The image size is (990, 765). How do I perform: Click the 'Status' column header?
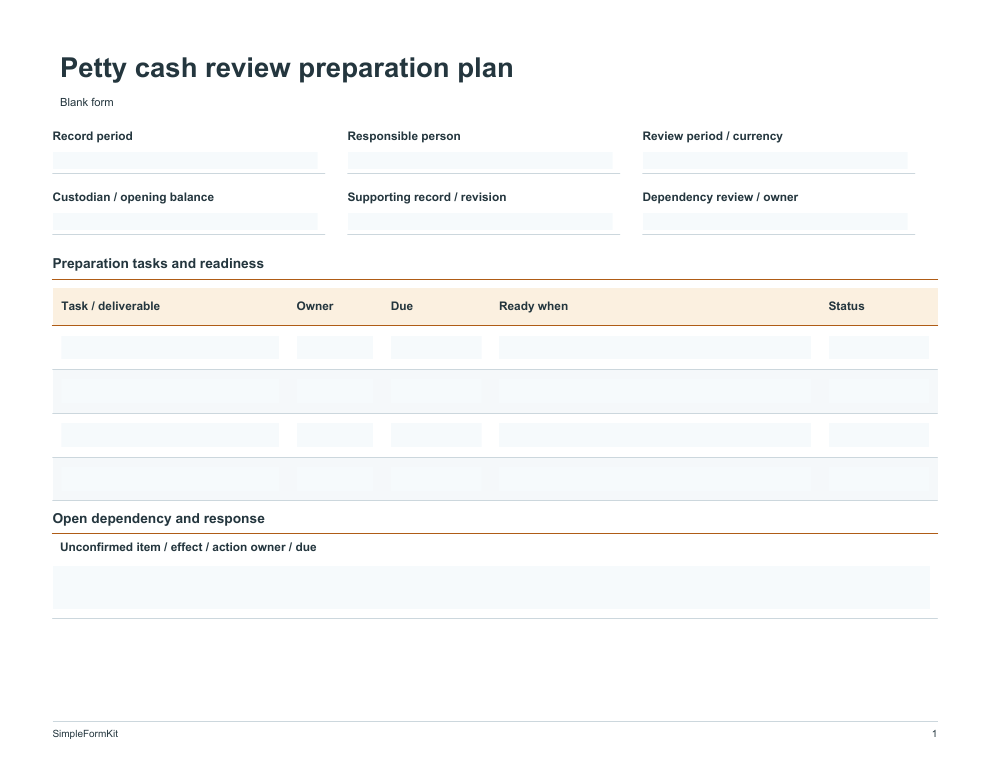846,306
